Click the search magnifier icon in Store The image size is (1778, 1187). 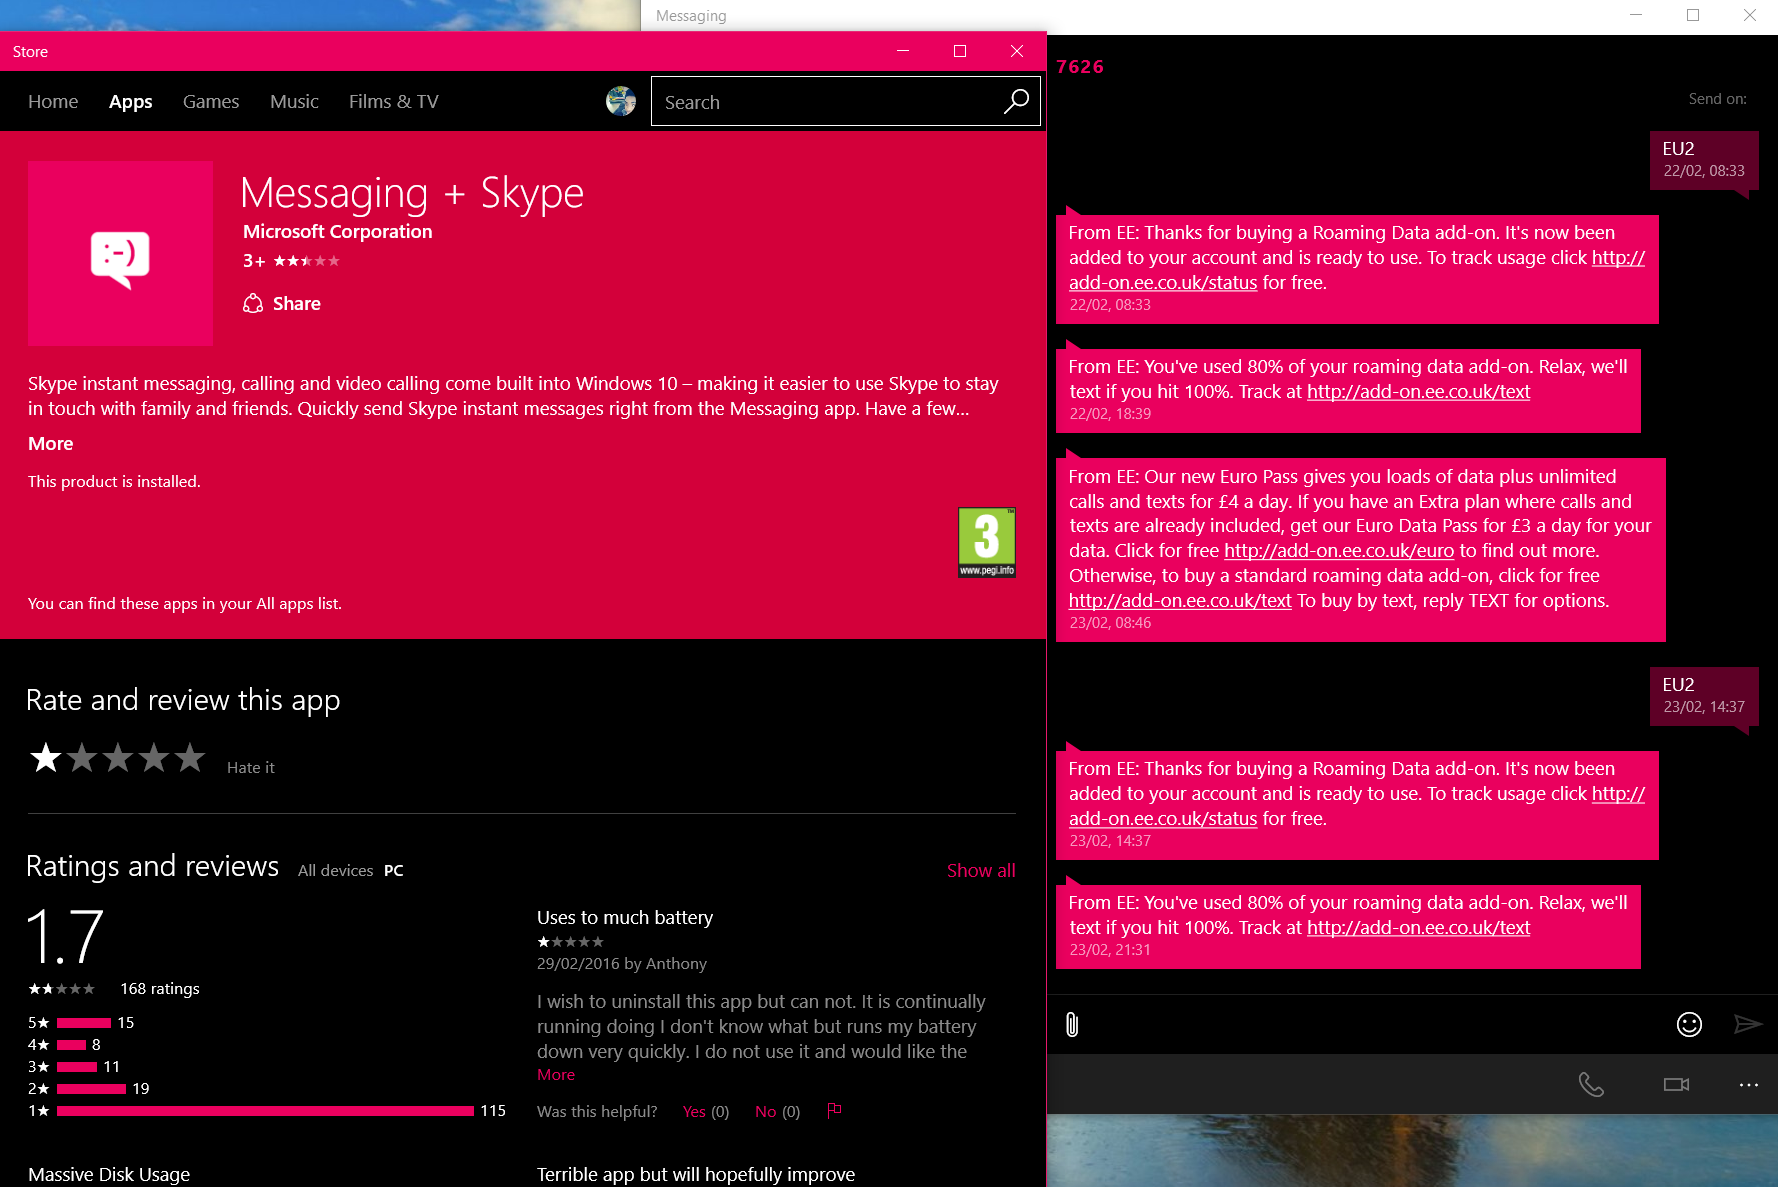pyautogui.click(x=1016, y=101)
